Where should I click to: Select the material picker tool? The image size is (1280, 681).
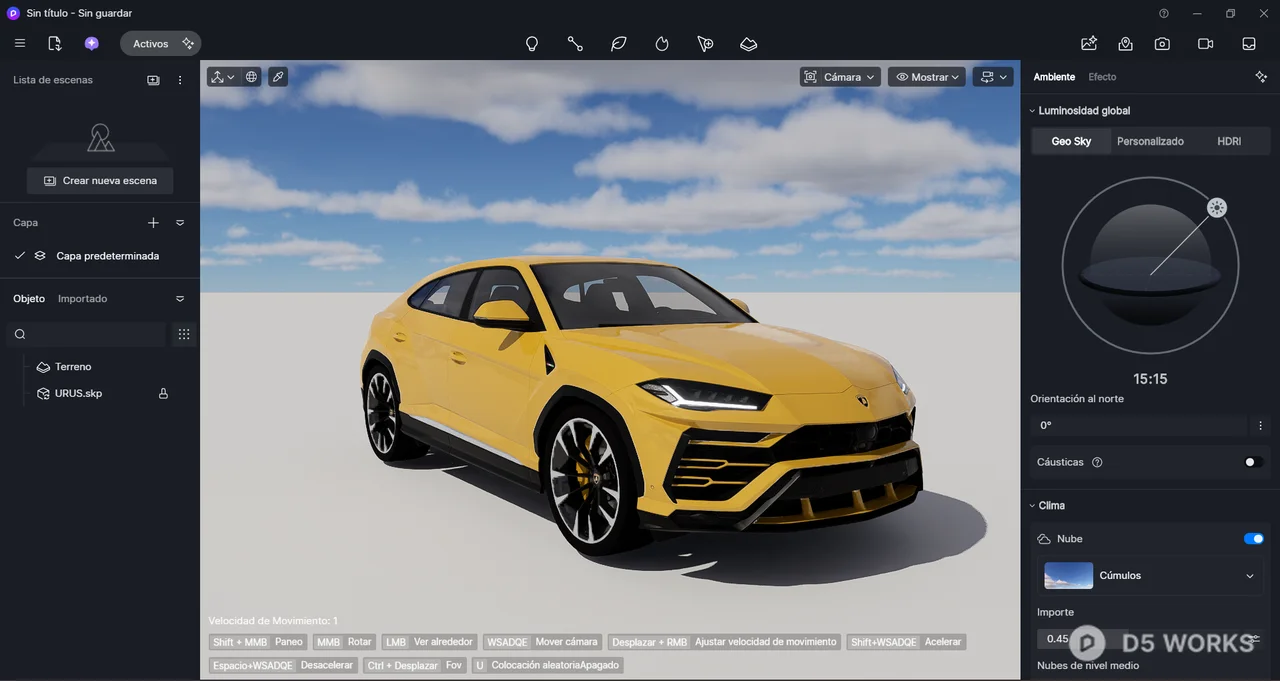[705, 44]
